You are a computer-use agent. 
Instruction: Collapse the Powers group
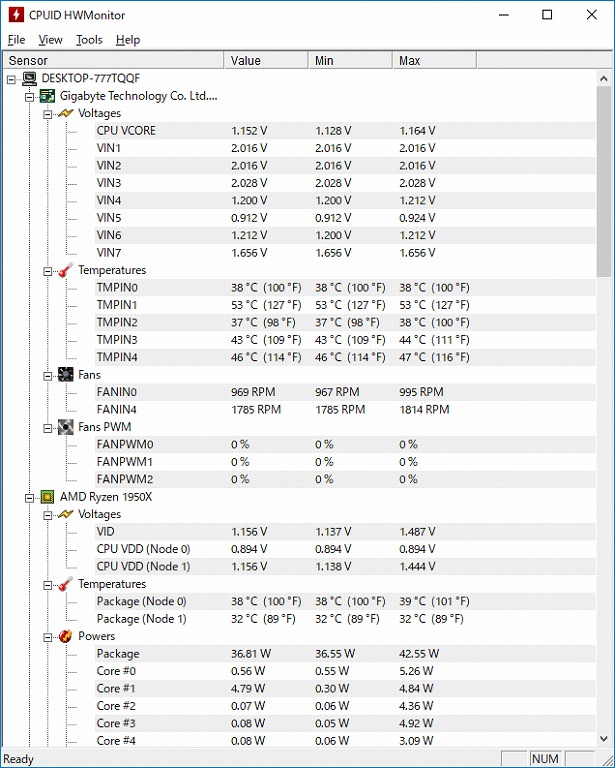pos(47,637)
